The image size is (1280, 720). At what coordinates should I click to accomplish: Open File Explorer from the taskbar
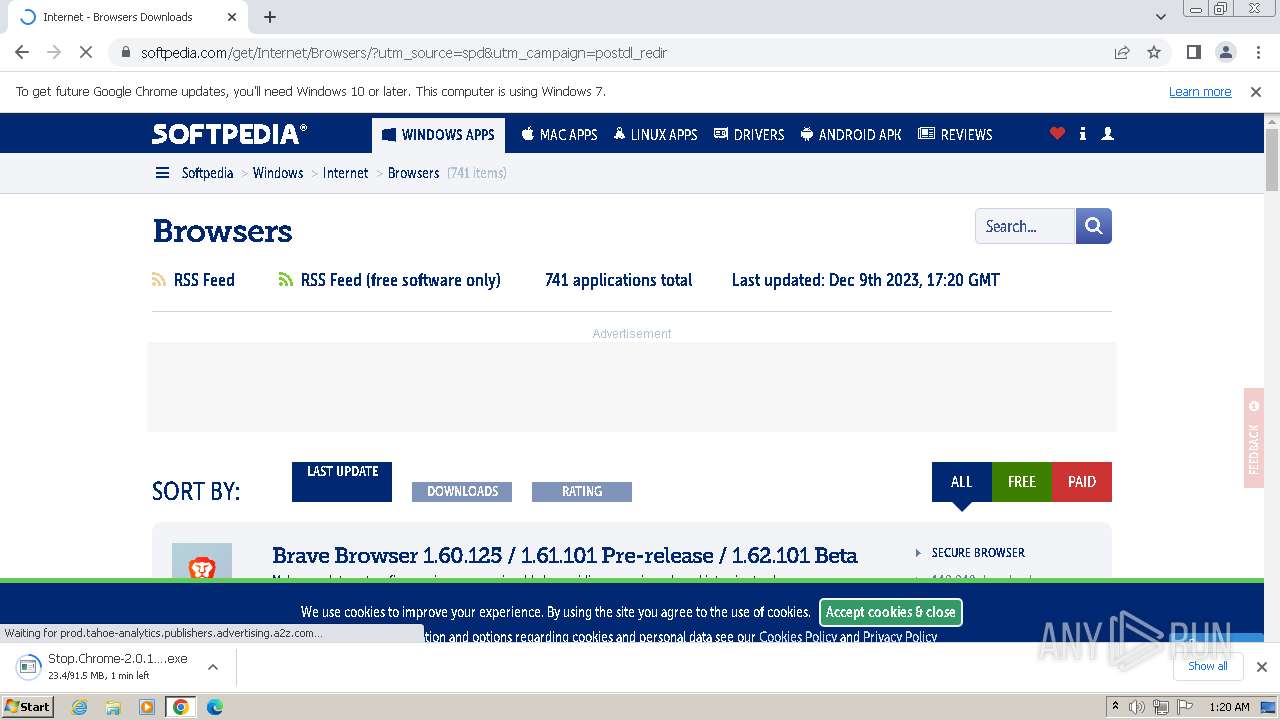tap(113, 707)
